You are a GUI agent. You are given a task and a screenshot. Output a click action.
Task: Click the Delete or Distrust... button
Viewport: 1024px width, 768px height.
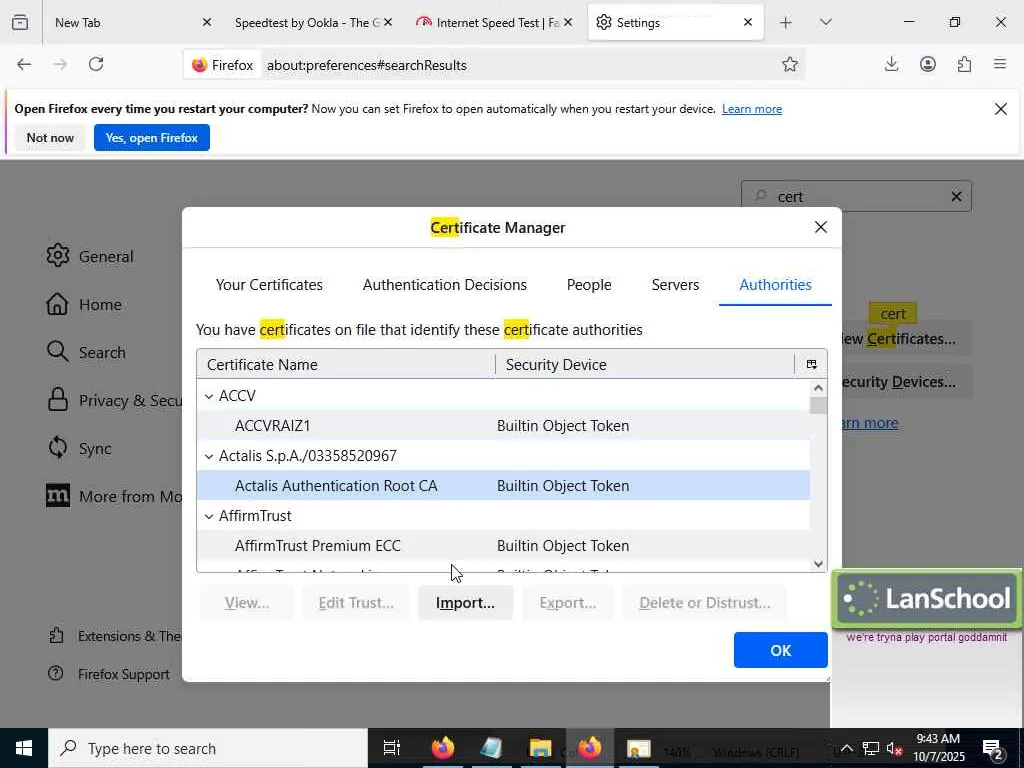coord(705,603)
